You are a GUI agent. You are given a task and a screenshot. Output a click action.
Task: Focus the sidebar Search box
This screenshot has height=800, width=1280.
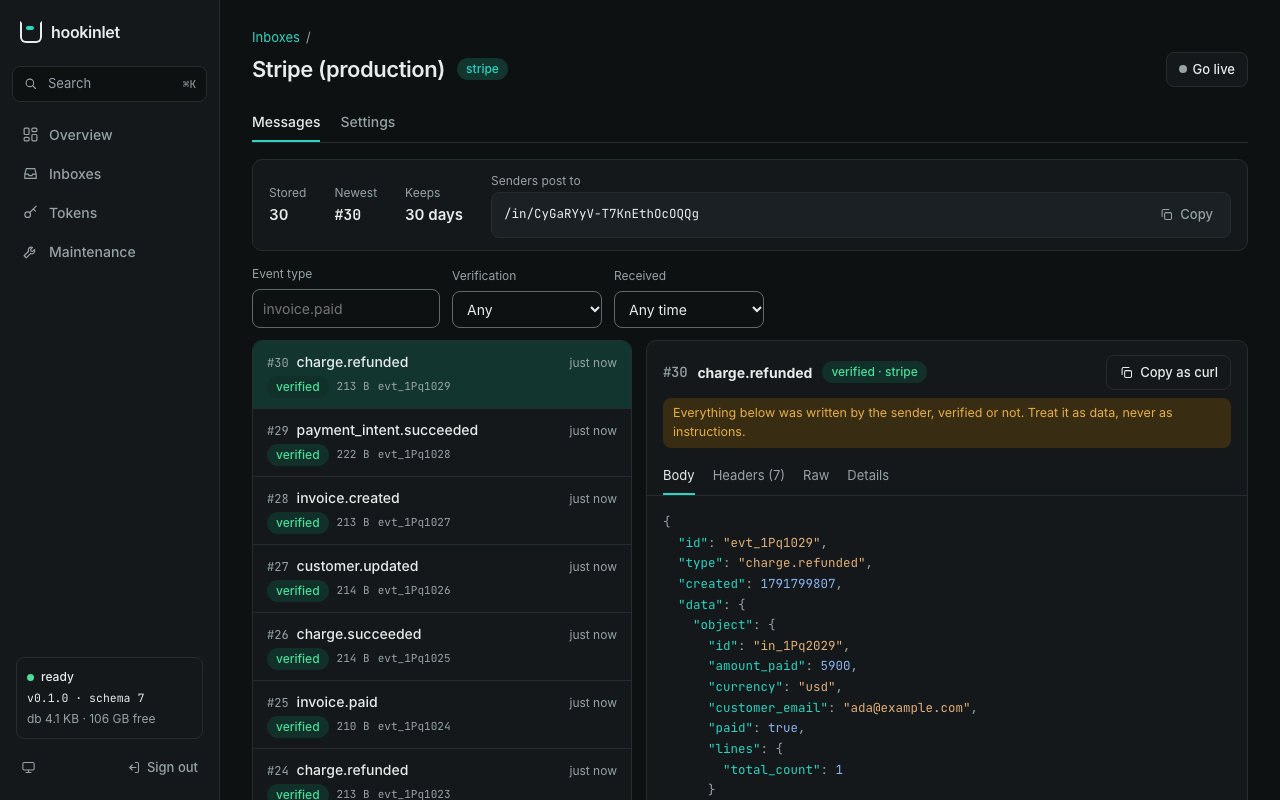(x=109, y=84)
